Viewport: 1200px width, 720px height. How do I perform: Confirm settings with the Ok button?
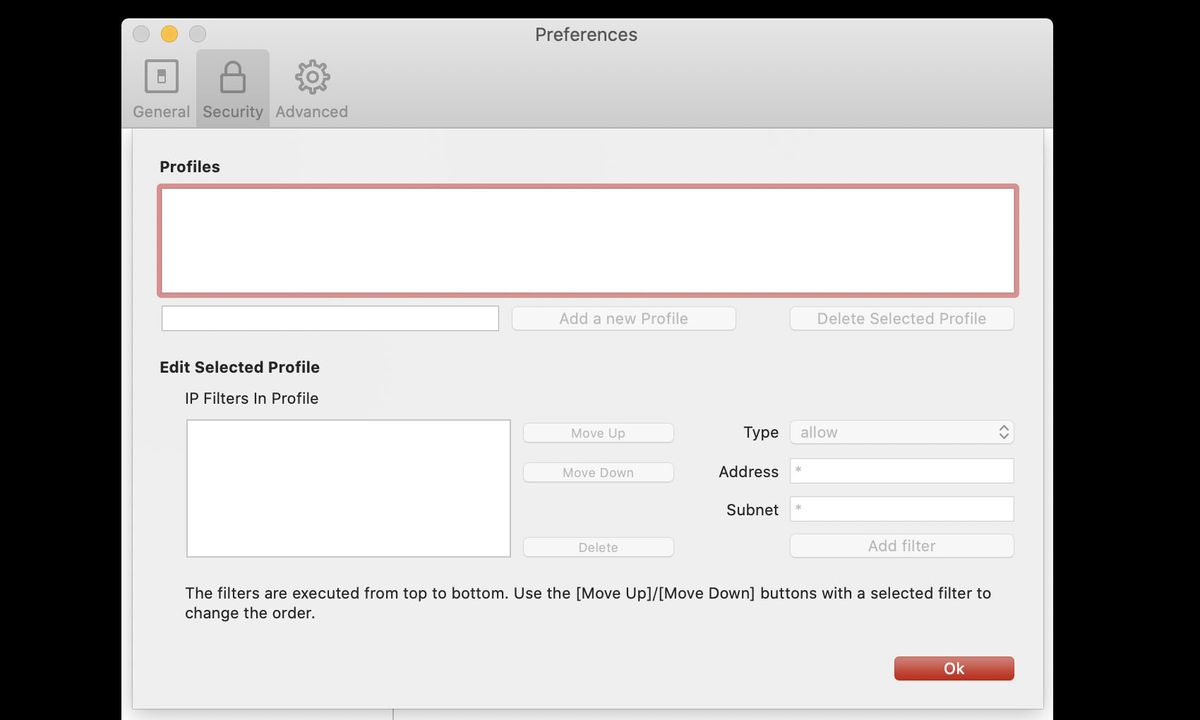[x=953, y=668]
